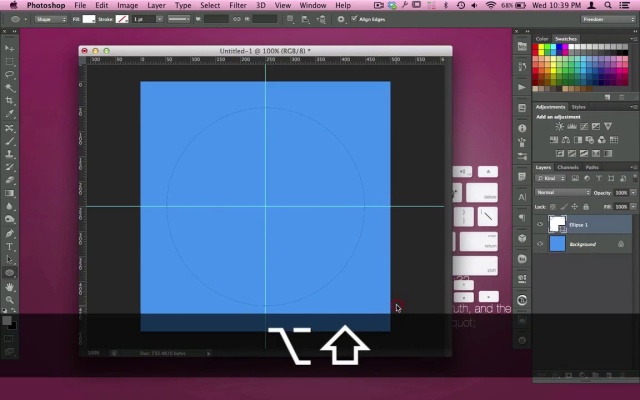Open the layer filter Kind dropdown
The width and height of the screenshot is (640, 400).
click(x=551, y=178)
